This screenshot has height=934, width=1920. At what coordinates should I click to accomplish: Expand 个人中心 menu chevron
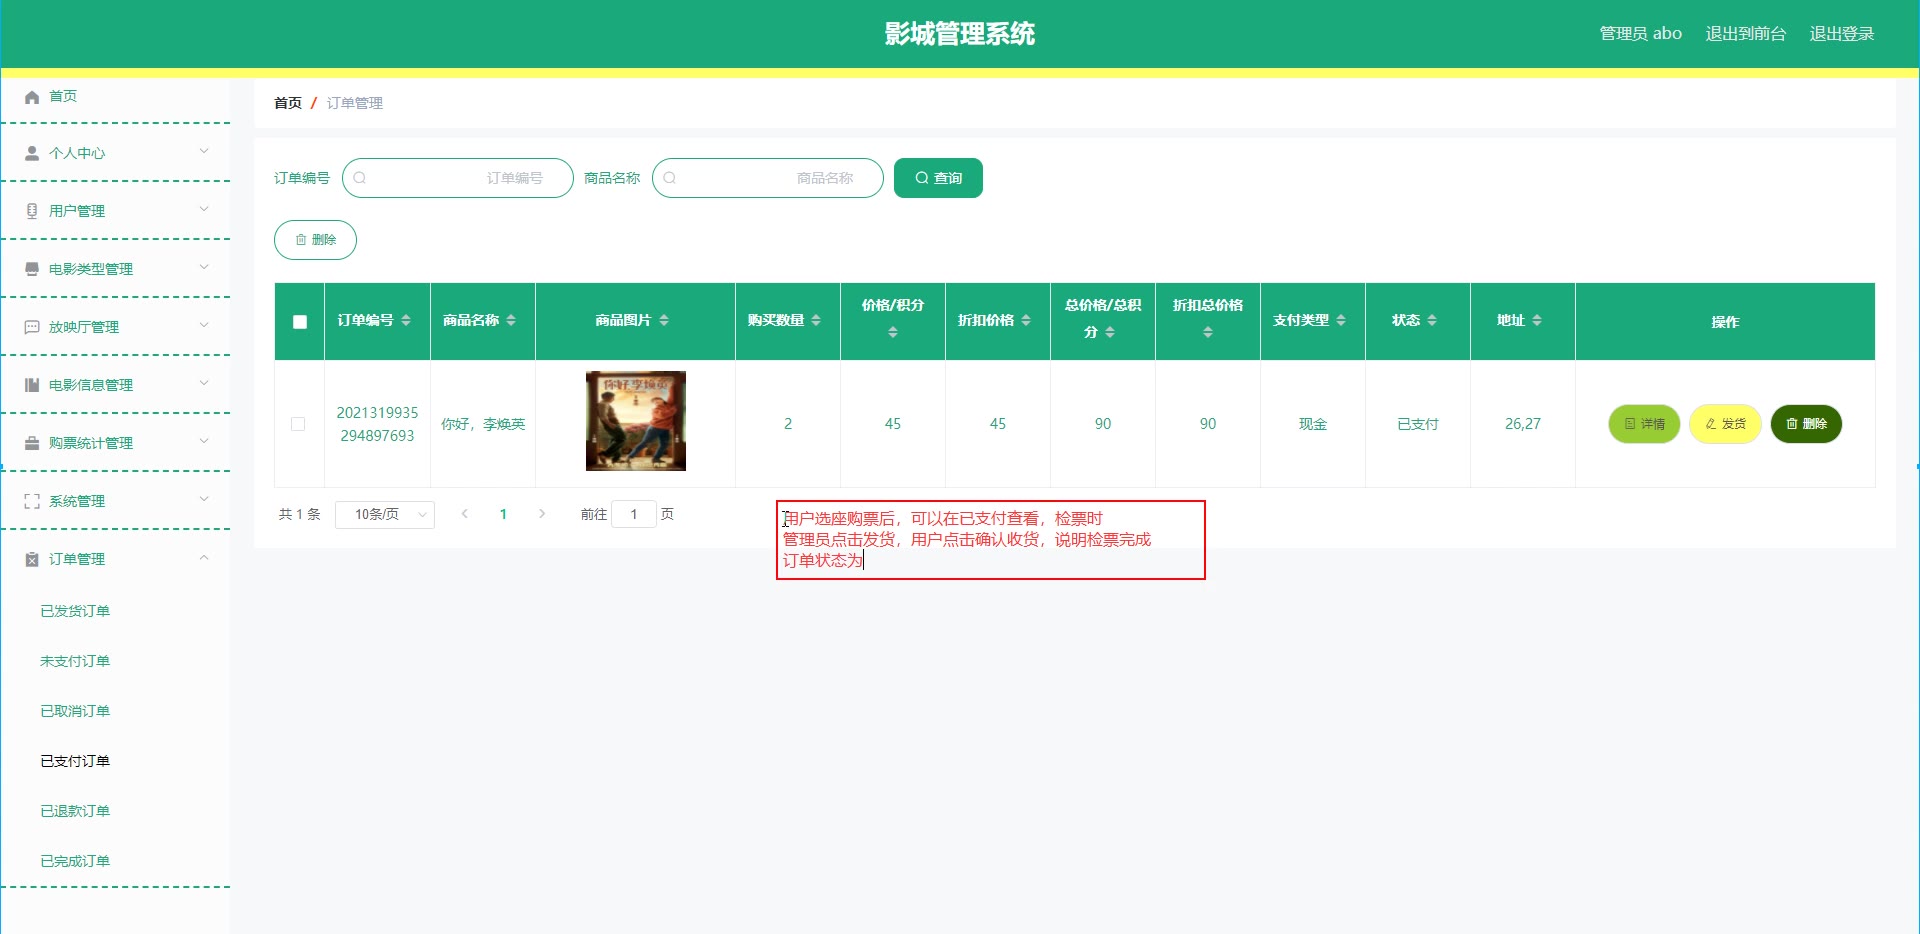click(204, 152)
